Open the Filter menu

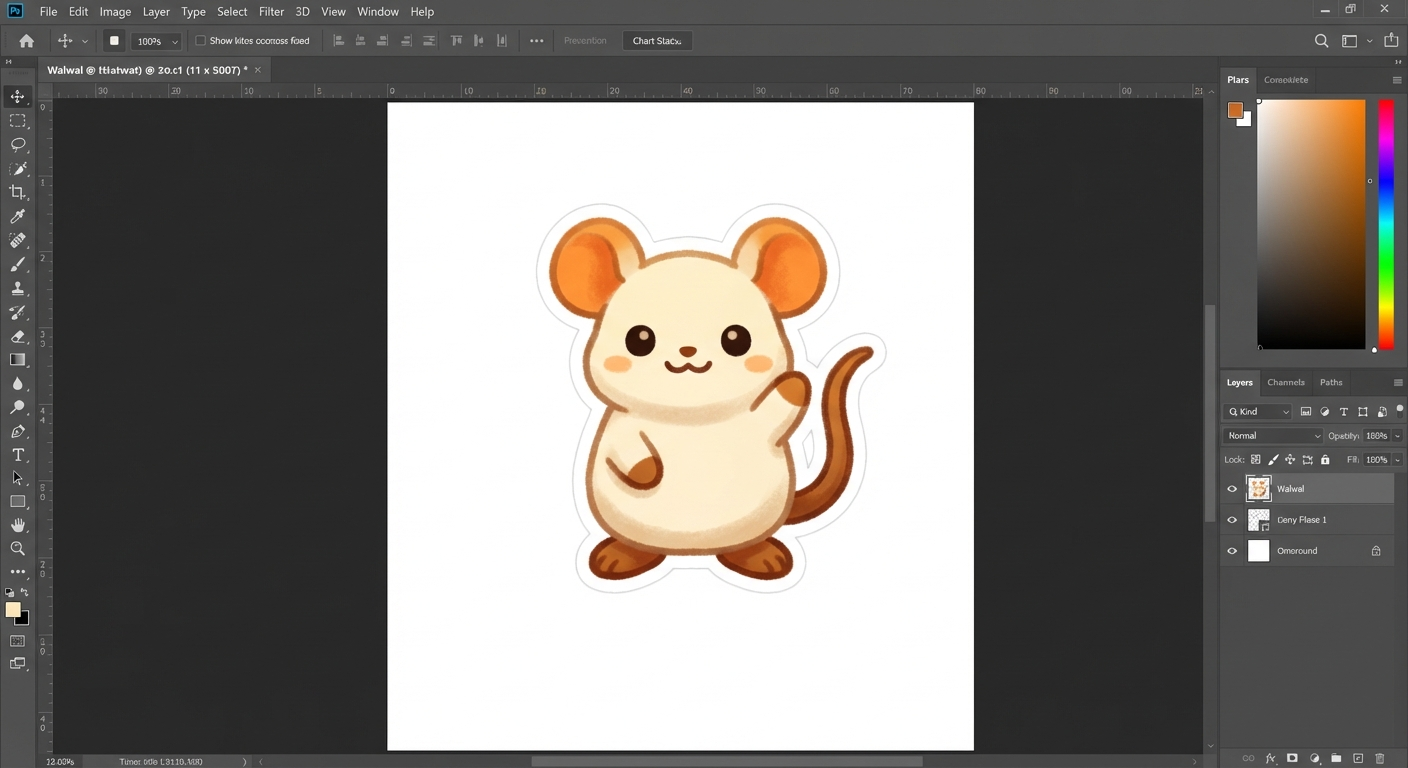click(271, 12)
